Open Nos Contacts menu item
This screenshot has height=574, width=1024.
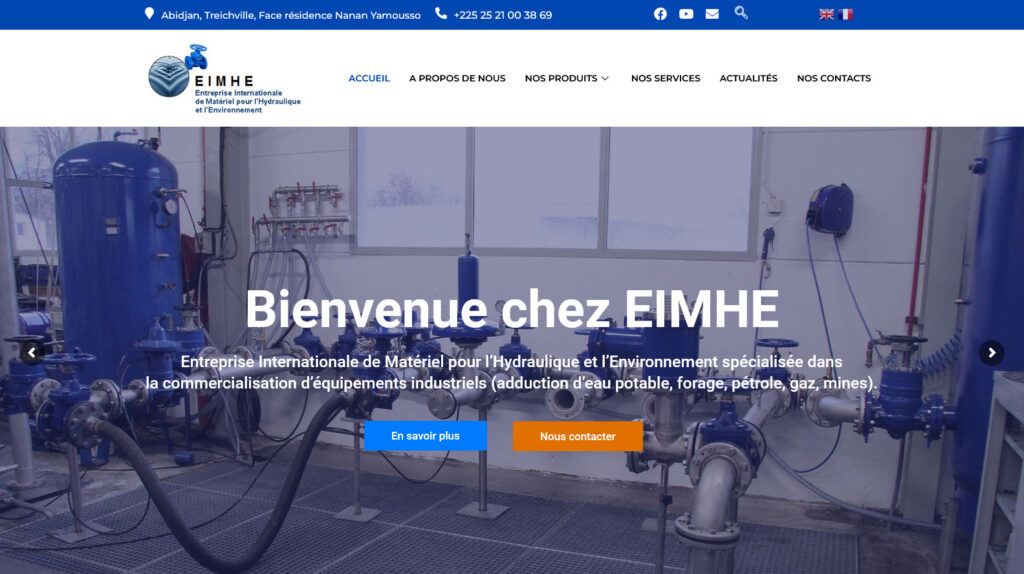pyautogui.click(x=834, y=78)
